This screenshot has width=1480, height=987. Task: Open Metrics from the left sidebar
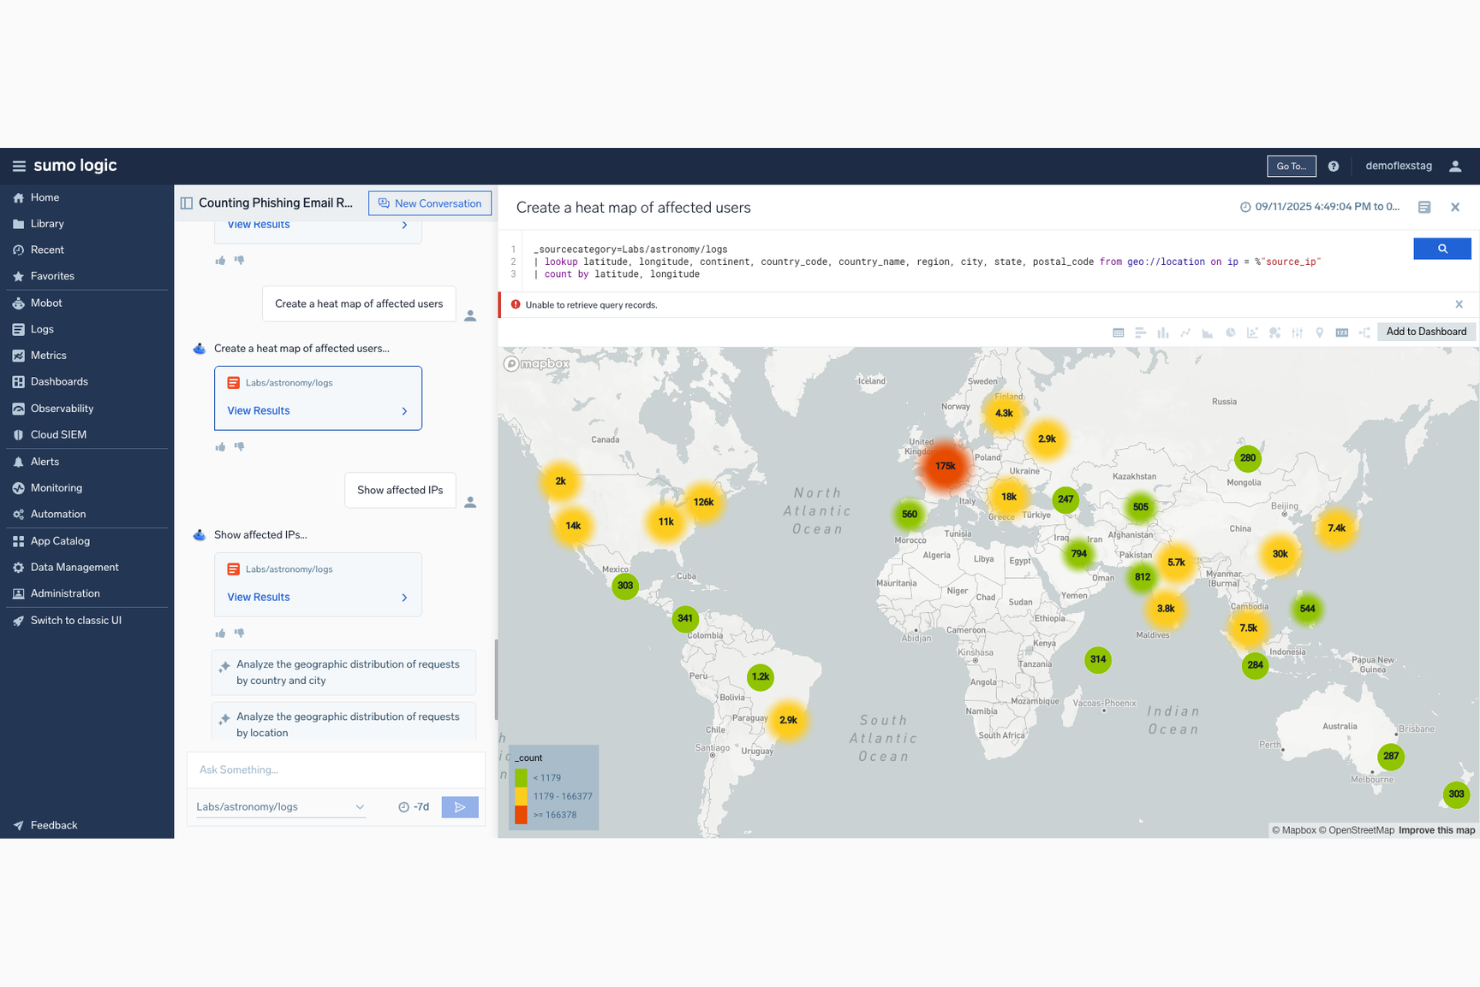pos(47,355)
